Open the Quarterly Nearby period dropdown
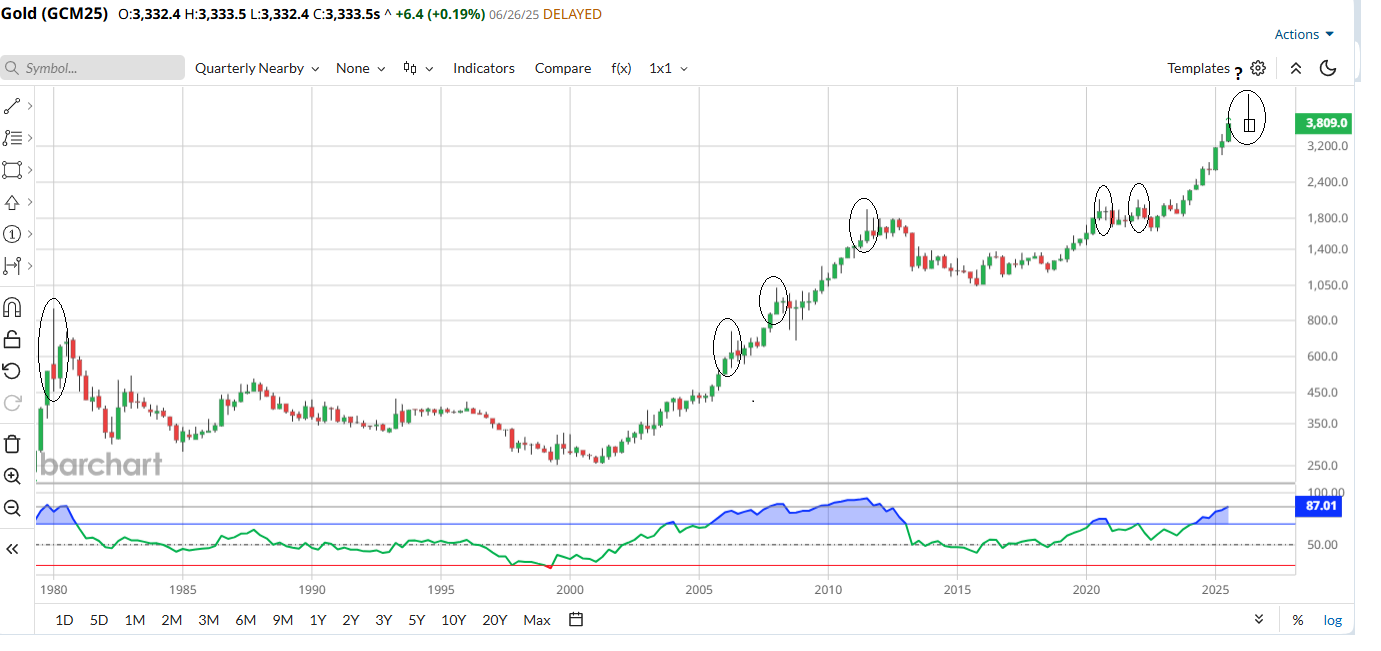This screenshot has height=651, width=1381. (x=257, y=68)
